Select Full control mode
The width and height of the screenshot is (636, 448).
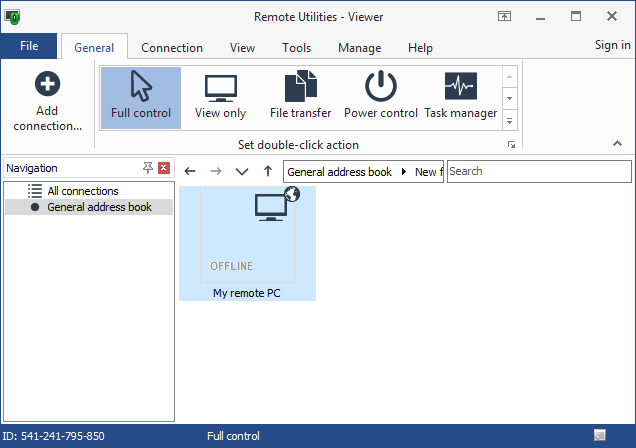(x=141, y=97)
